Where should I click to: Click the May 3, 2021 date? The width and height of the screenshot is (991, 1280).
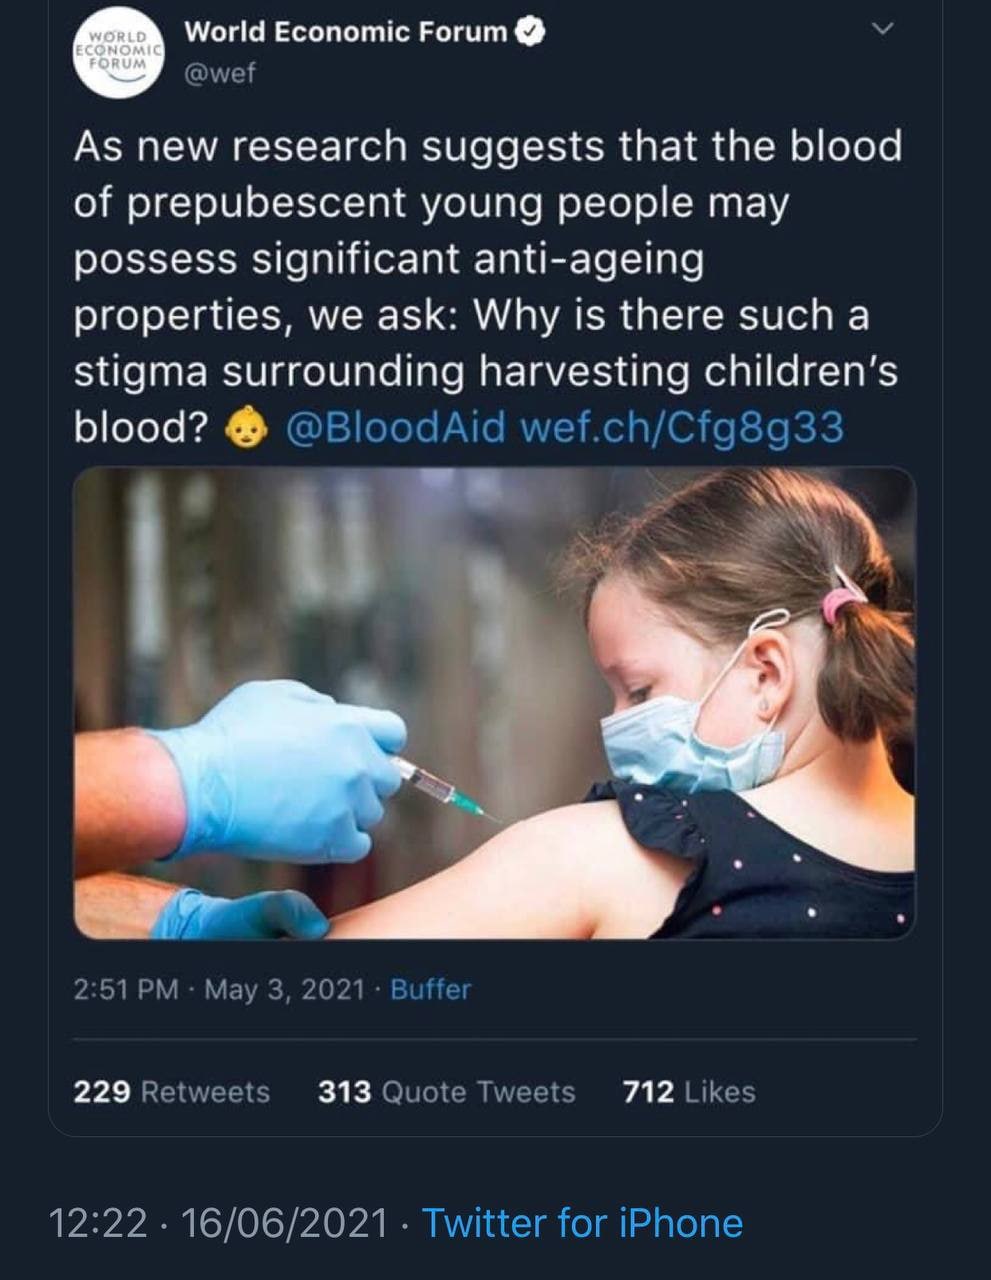285,990
